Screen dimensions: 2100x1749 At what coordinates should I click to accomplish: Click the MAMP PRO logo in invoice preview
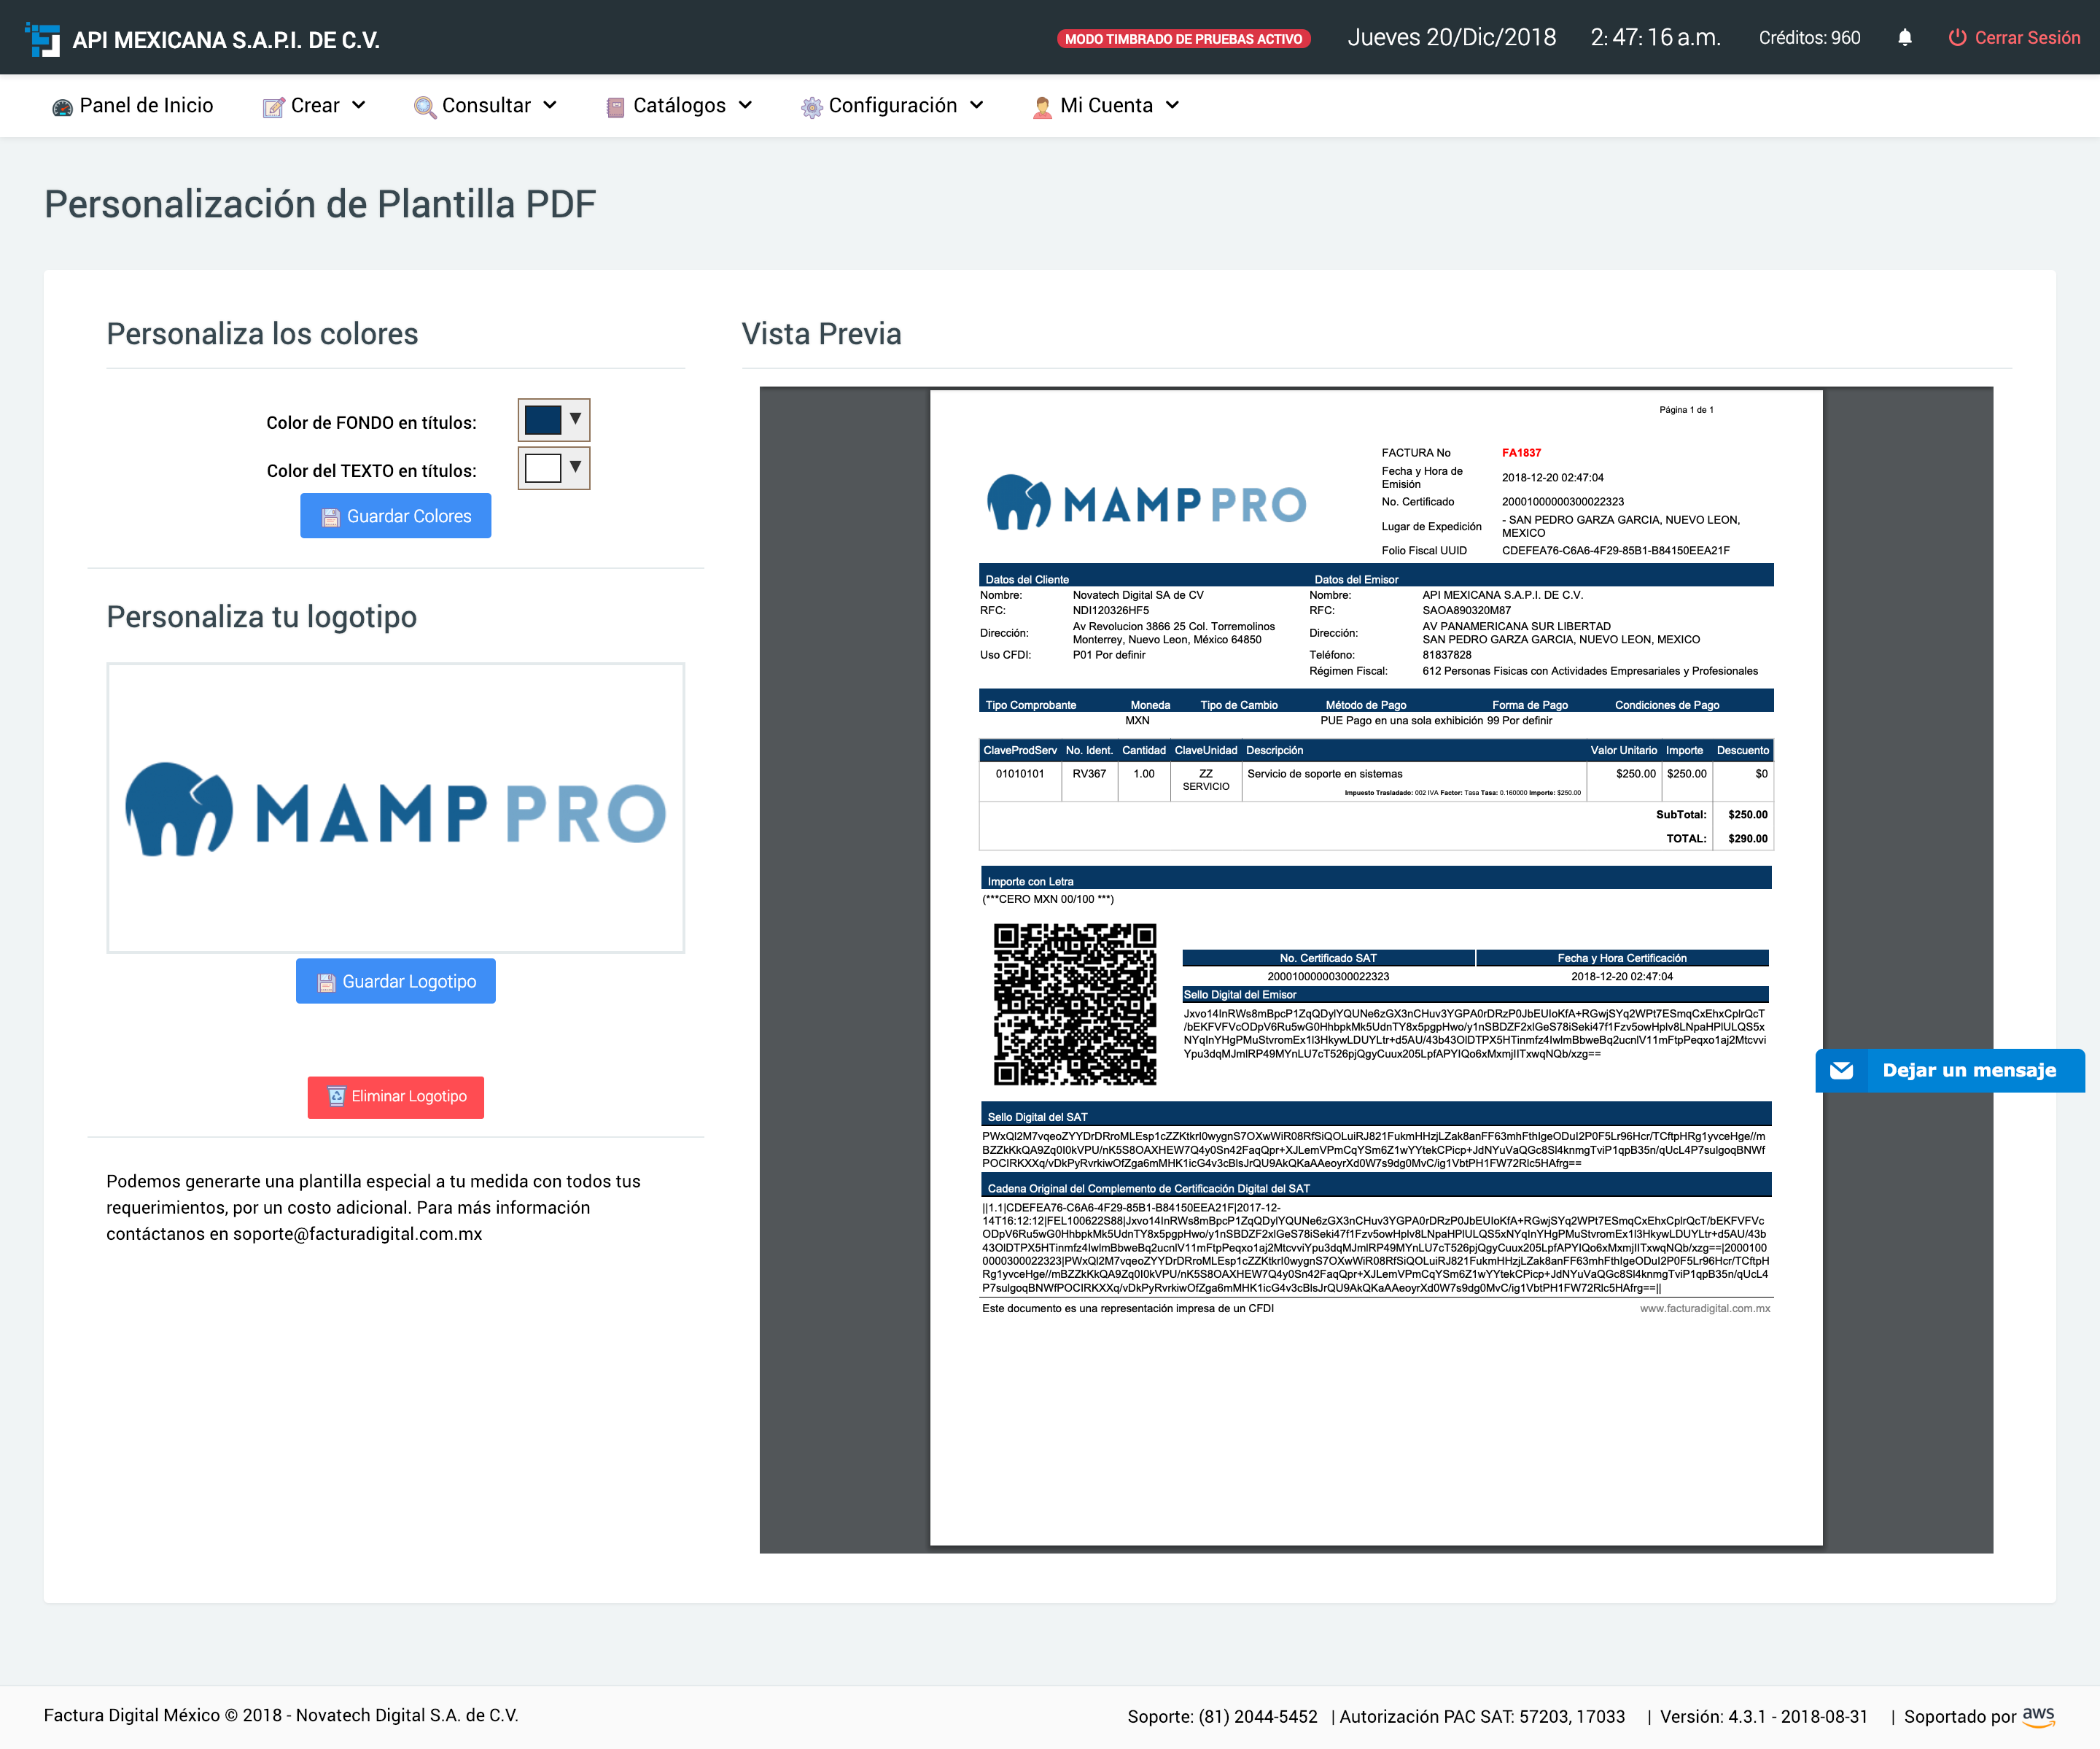coord(1146,503)
